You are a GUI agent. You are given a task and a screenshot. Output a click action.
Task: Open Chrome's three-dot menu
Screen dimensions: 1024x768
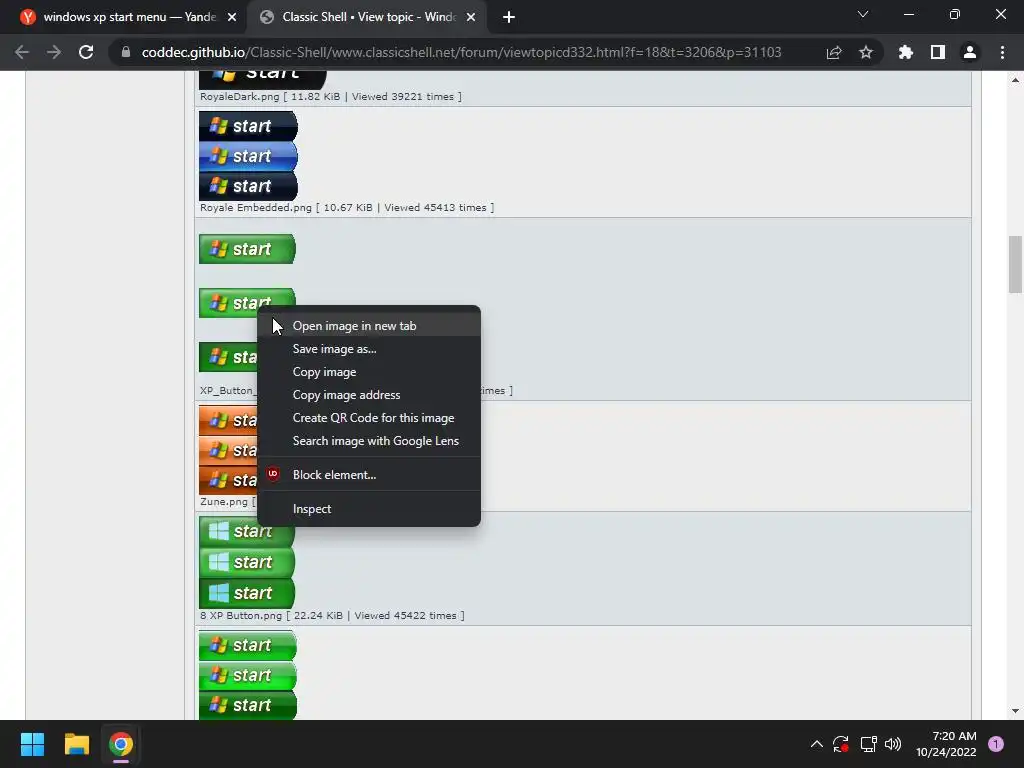pos(1002,52)
